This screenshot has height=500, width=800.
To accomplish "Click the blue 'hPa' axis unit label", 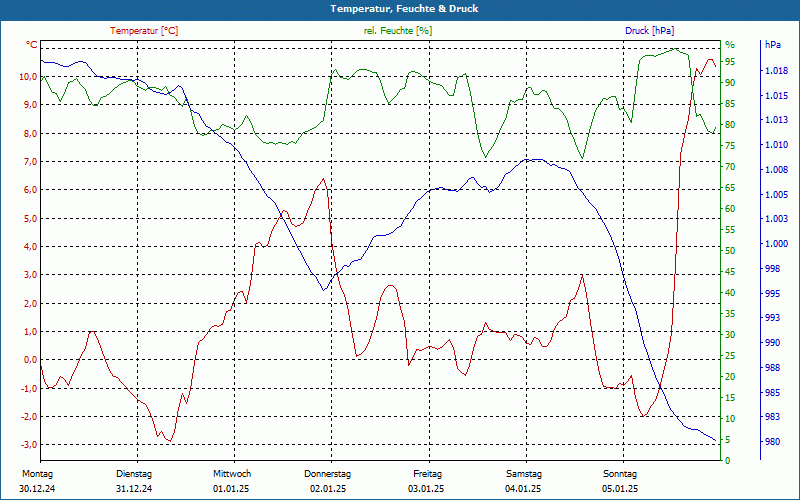I will 772,45.
